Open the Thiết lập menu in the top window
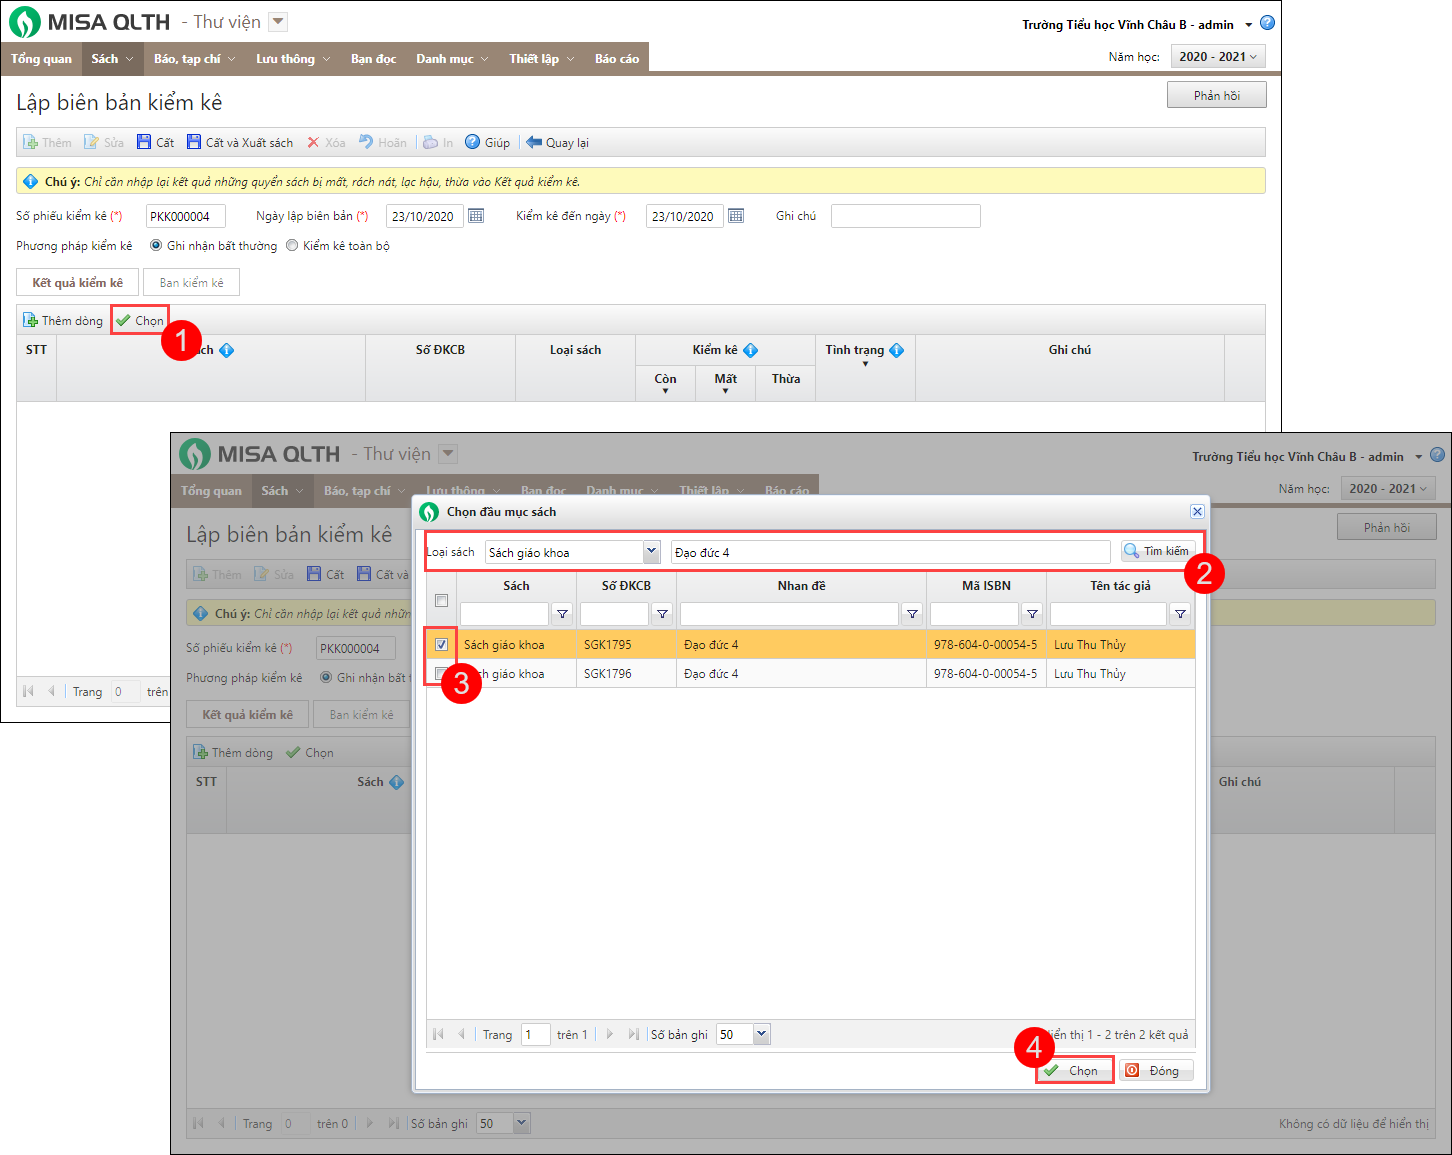1452x1155 pixels. point(541,58)
